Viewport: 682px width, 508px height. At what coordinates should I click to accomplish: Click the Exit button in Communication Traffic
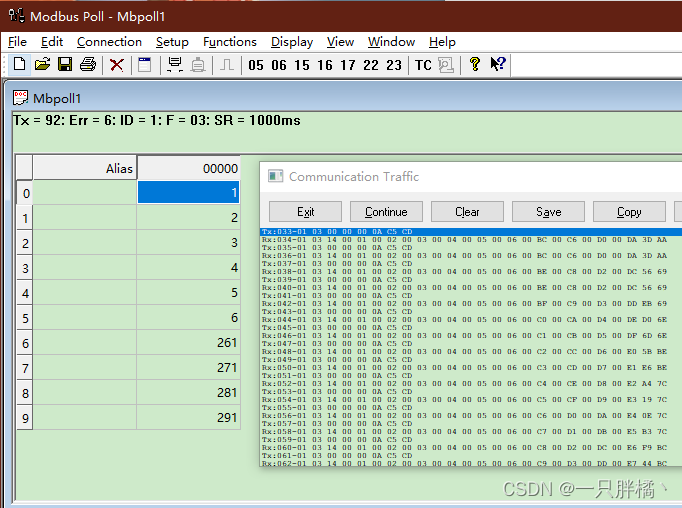point(305,212)
